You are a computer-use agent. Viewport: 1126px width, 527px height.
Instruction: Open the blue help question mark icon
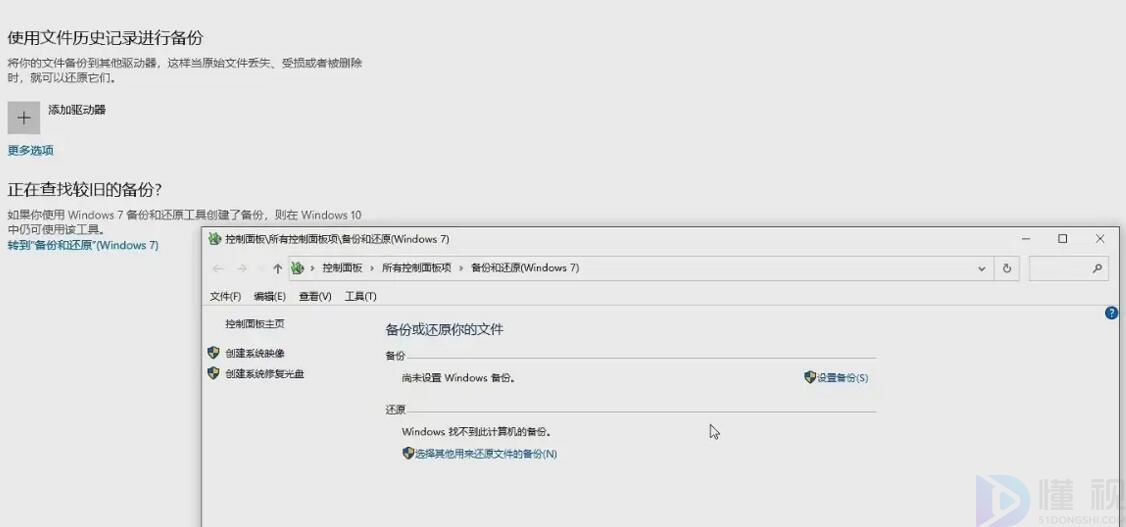click(x=1111, y=313)
